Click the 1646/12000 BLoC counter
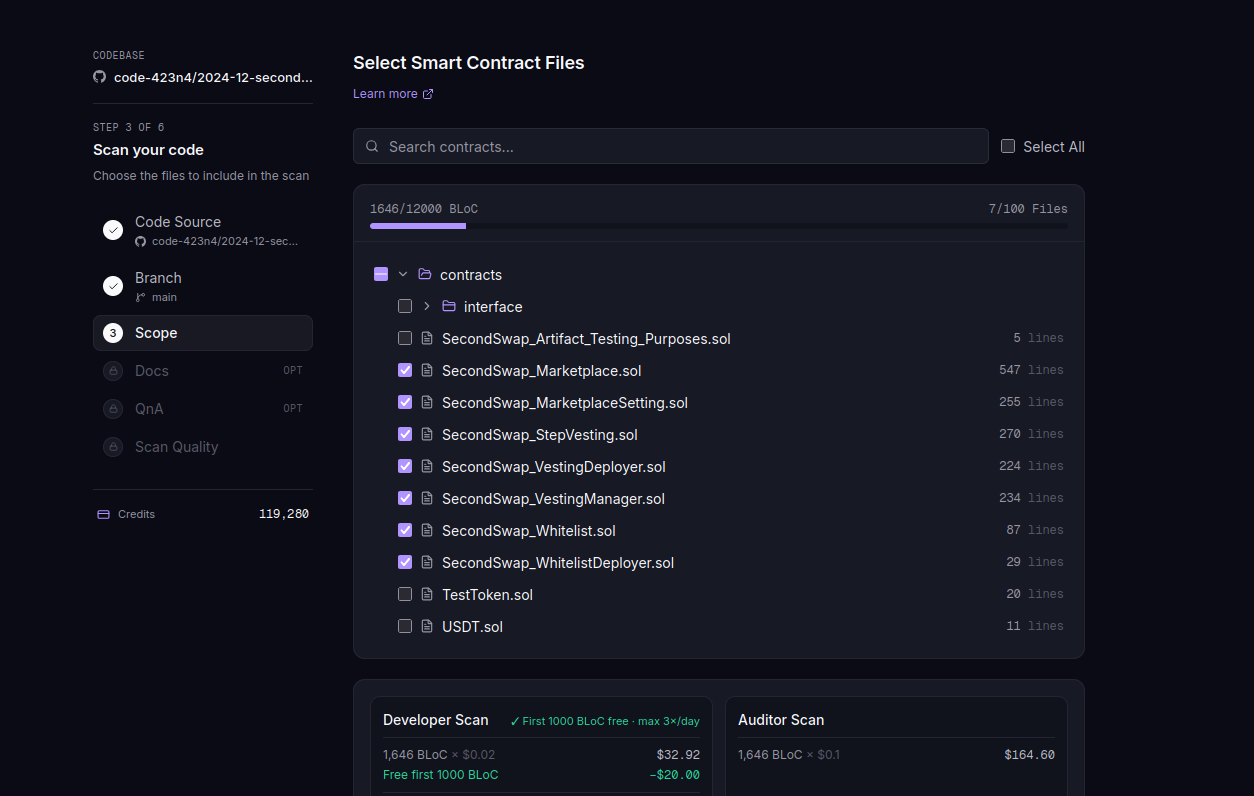Viewport: 1254px width, 796px height. click(424, 209)
